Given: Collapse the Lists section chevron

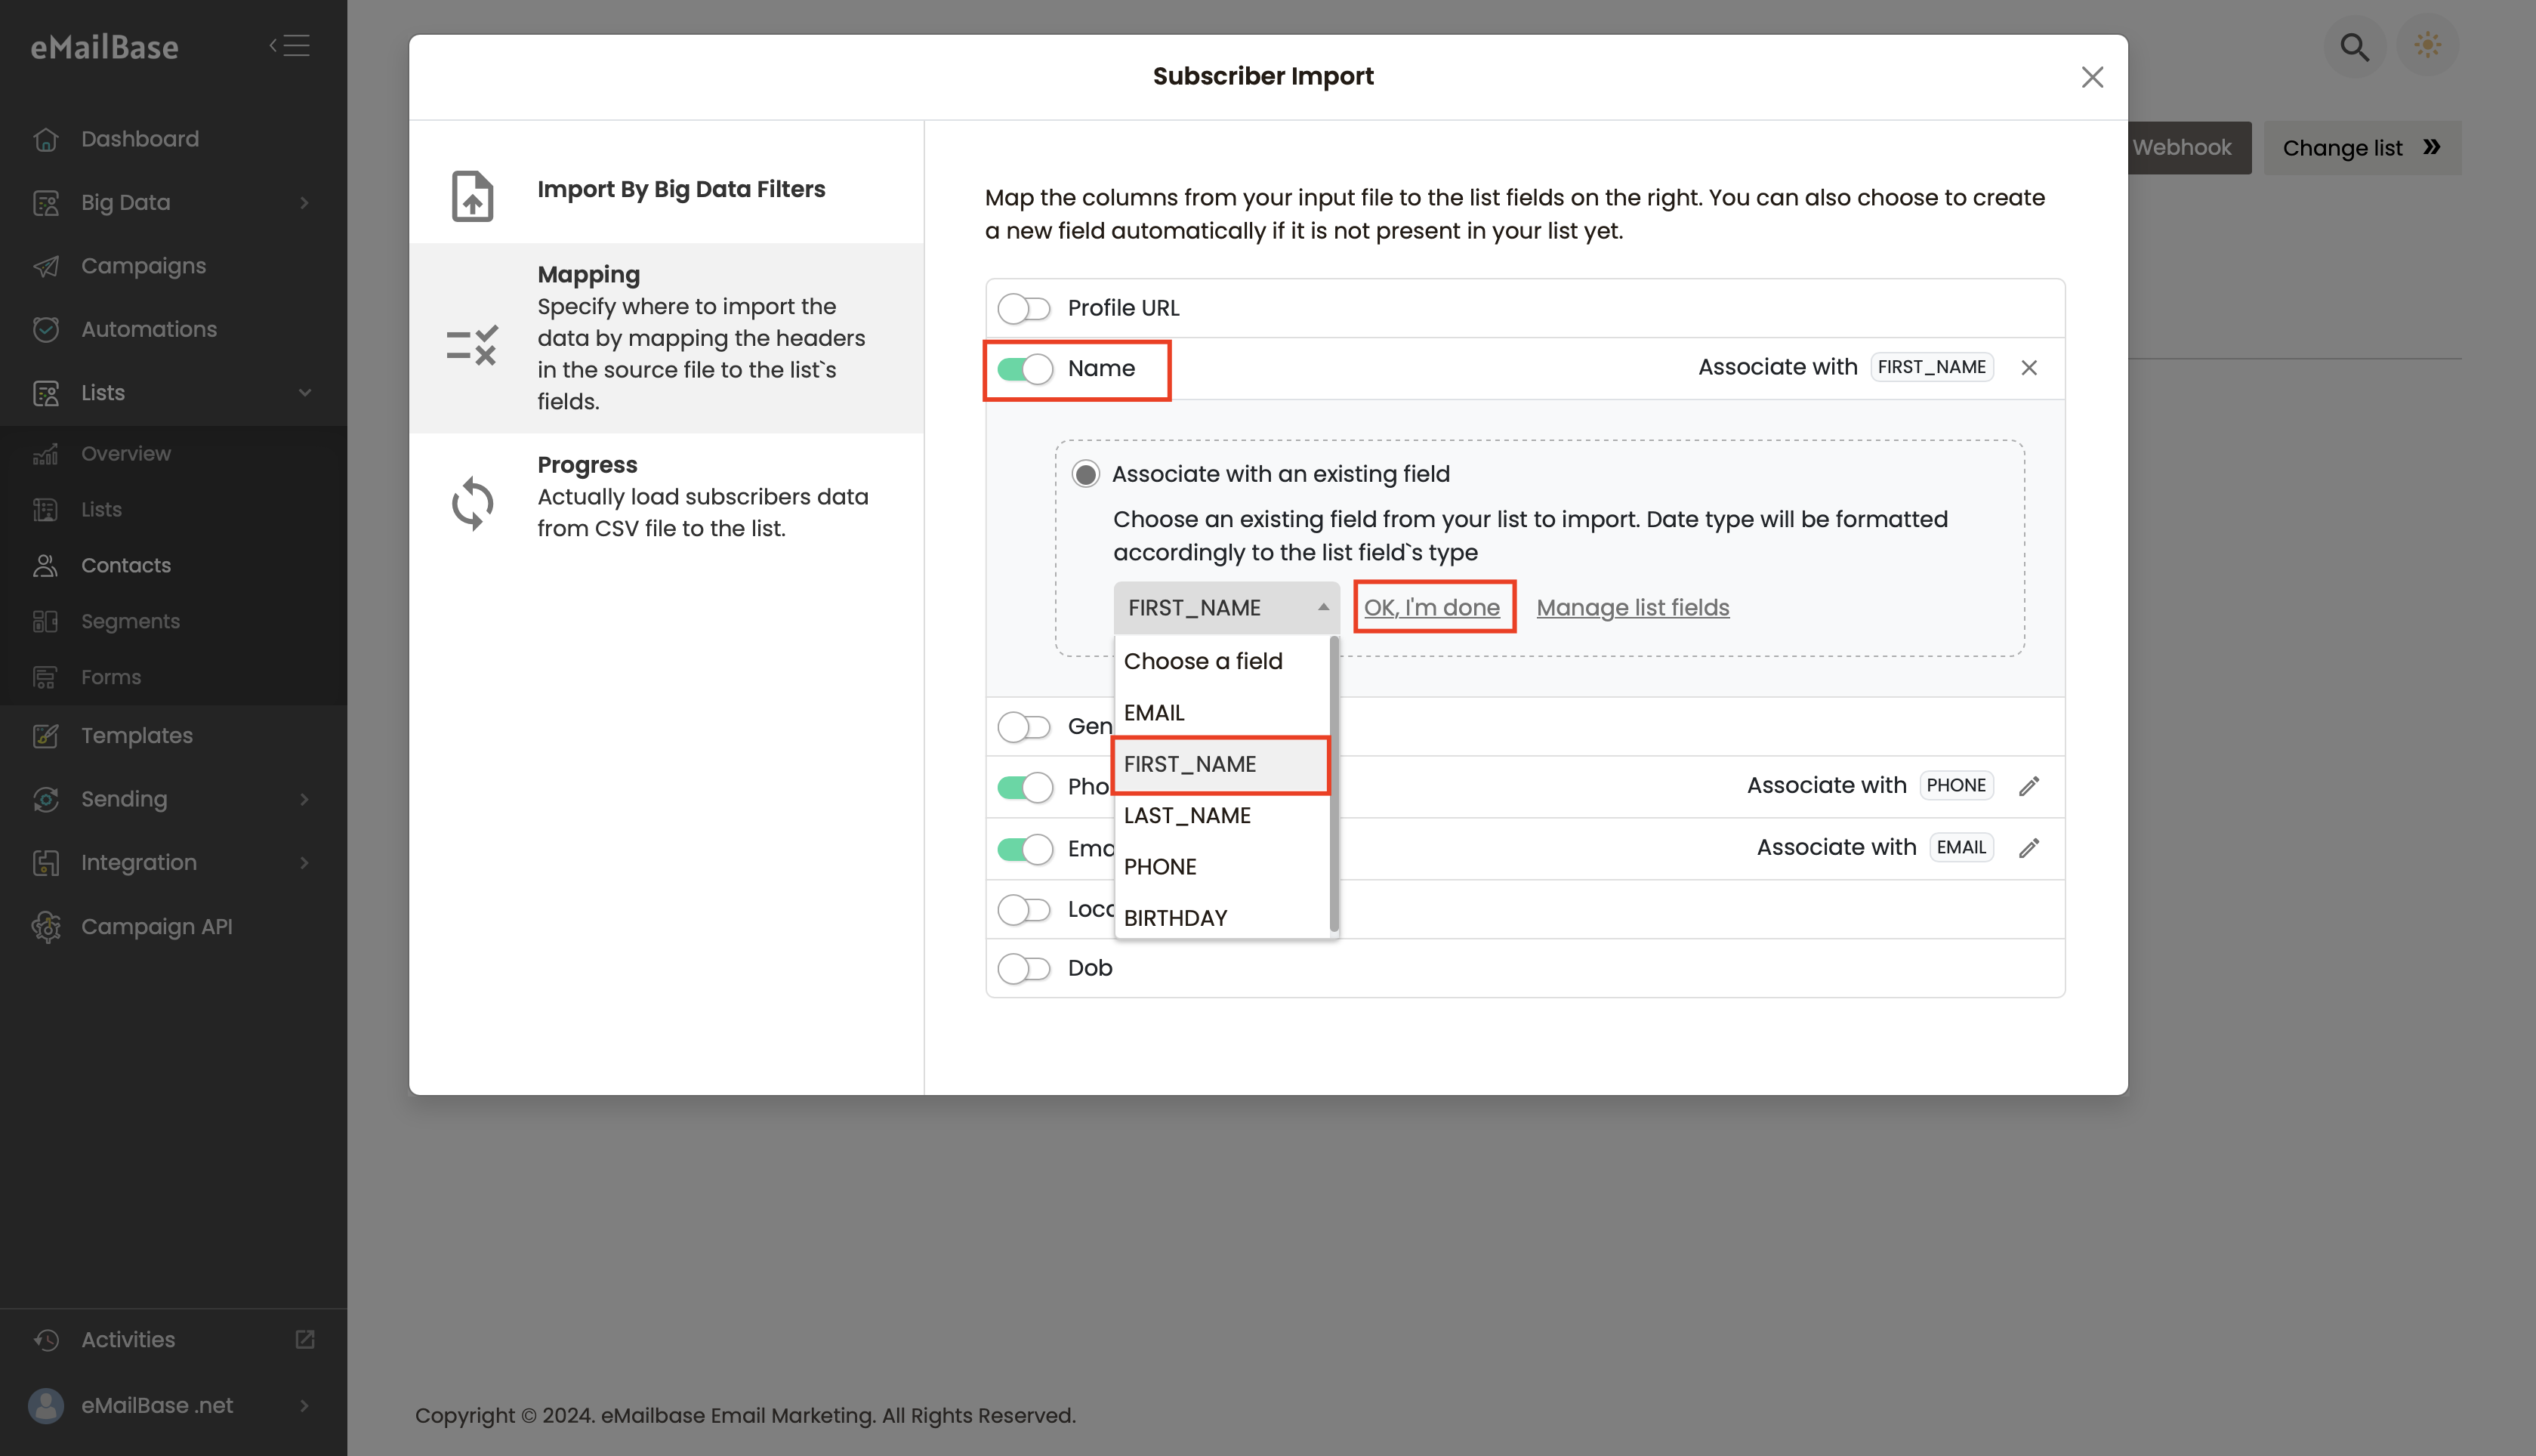Looking at the screenshot, I should [x=304, y=393].
